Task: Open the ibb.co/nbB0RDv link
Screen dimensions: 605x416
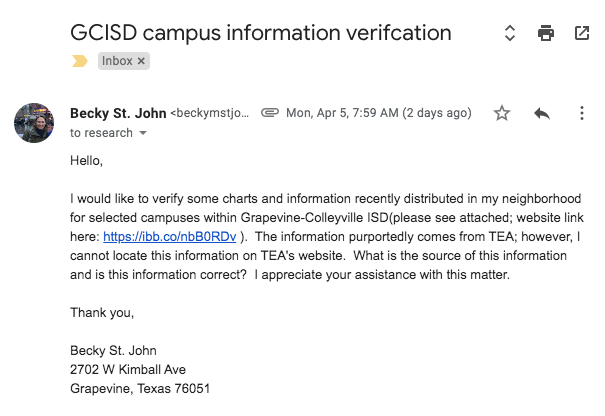Action: coord(169,237)
